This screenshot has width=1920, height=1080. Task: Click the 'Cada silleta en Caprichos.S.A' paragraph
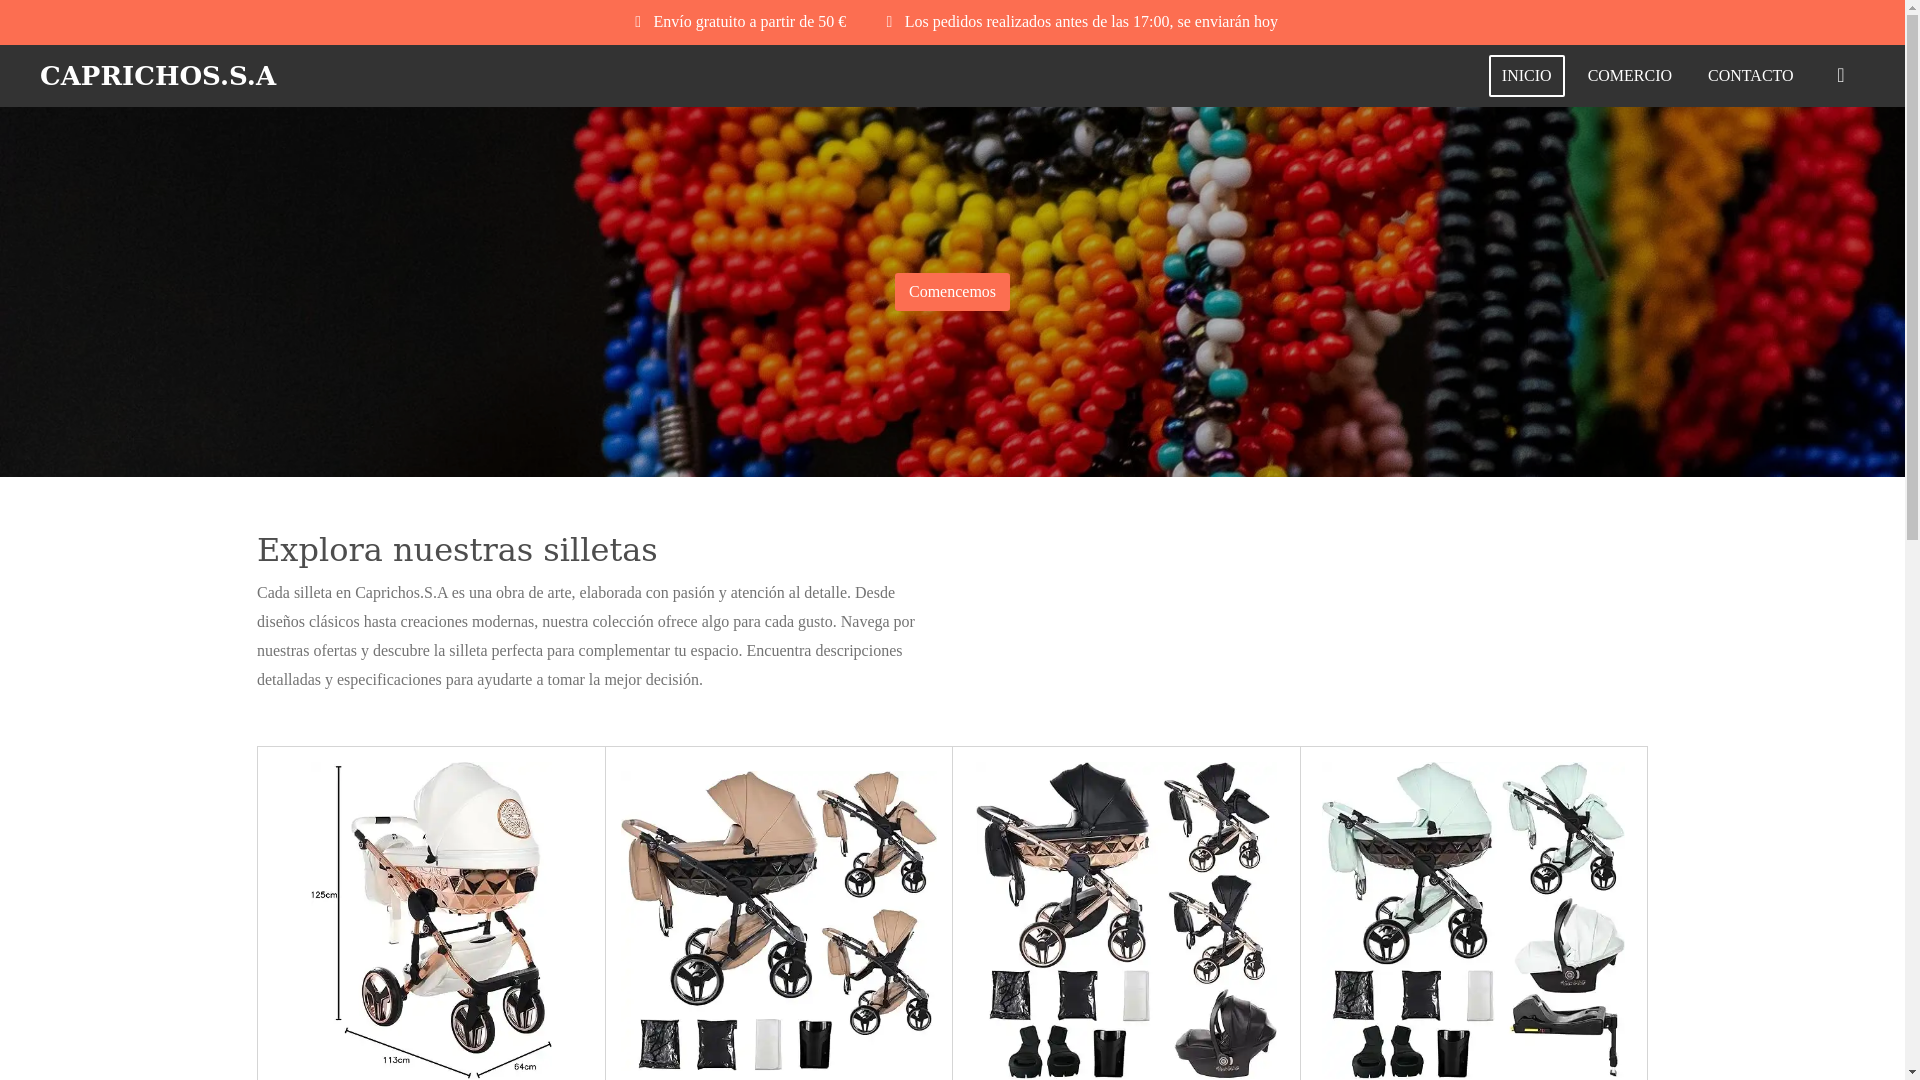590,636
